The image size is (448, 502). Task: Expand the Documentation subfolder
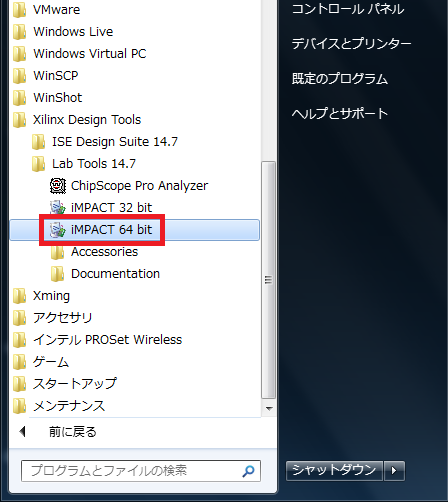(105, 274)
